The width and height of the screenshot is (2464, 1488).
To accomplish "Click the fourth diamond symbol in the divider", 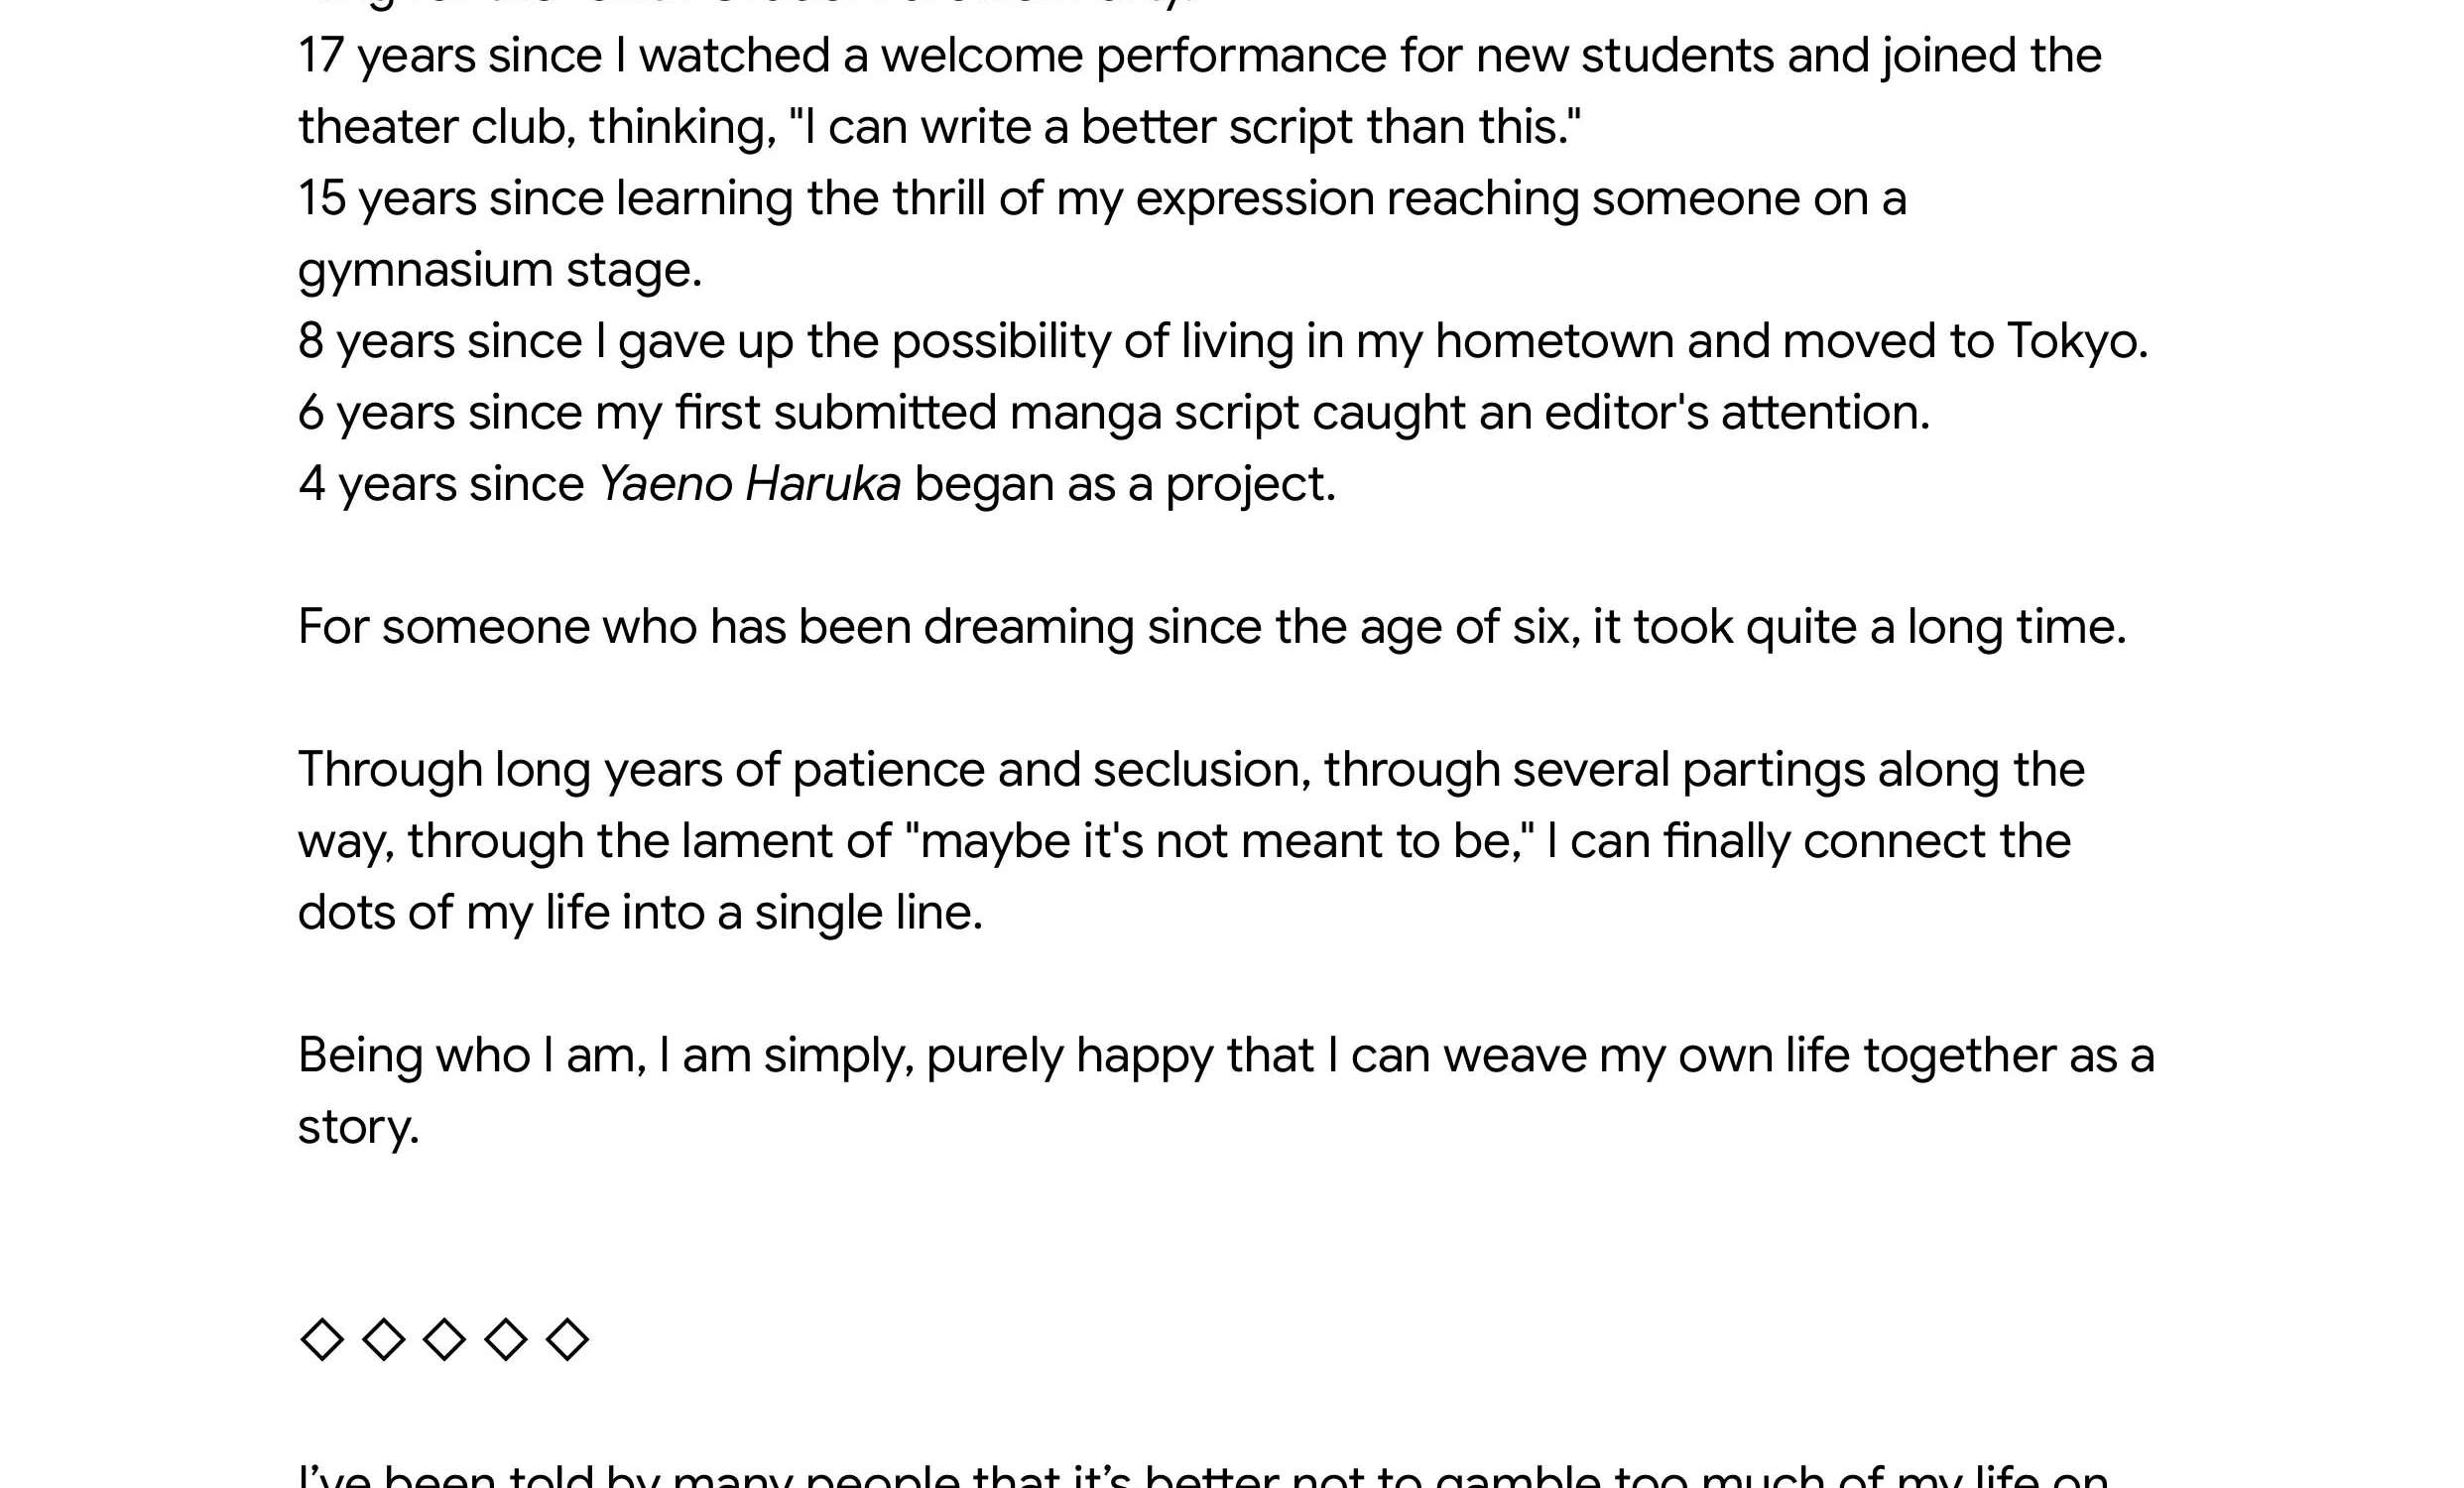I will 506,1340.
